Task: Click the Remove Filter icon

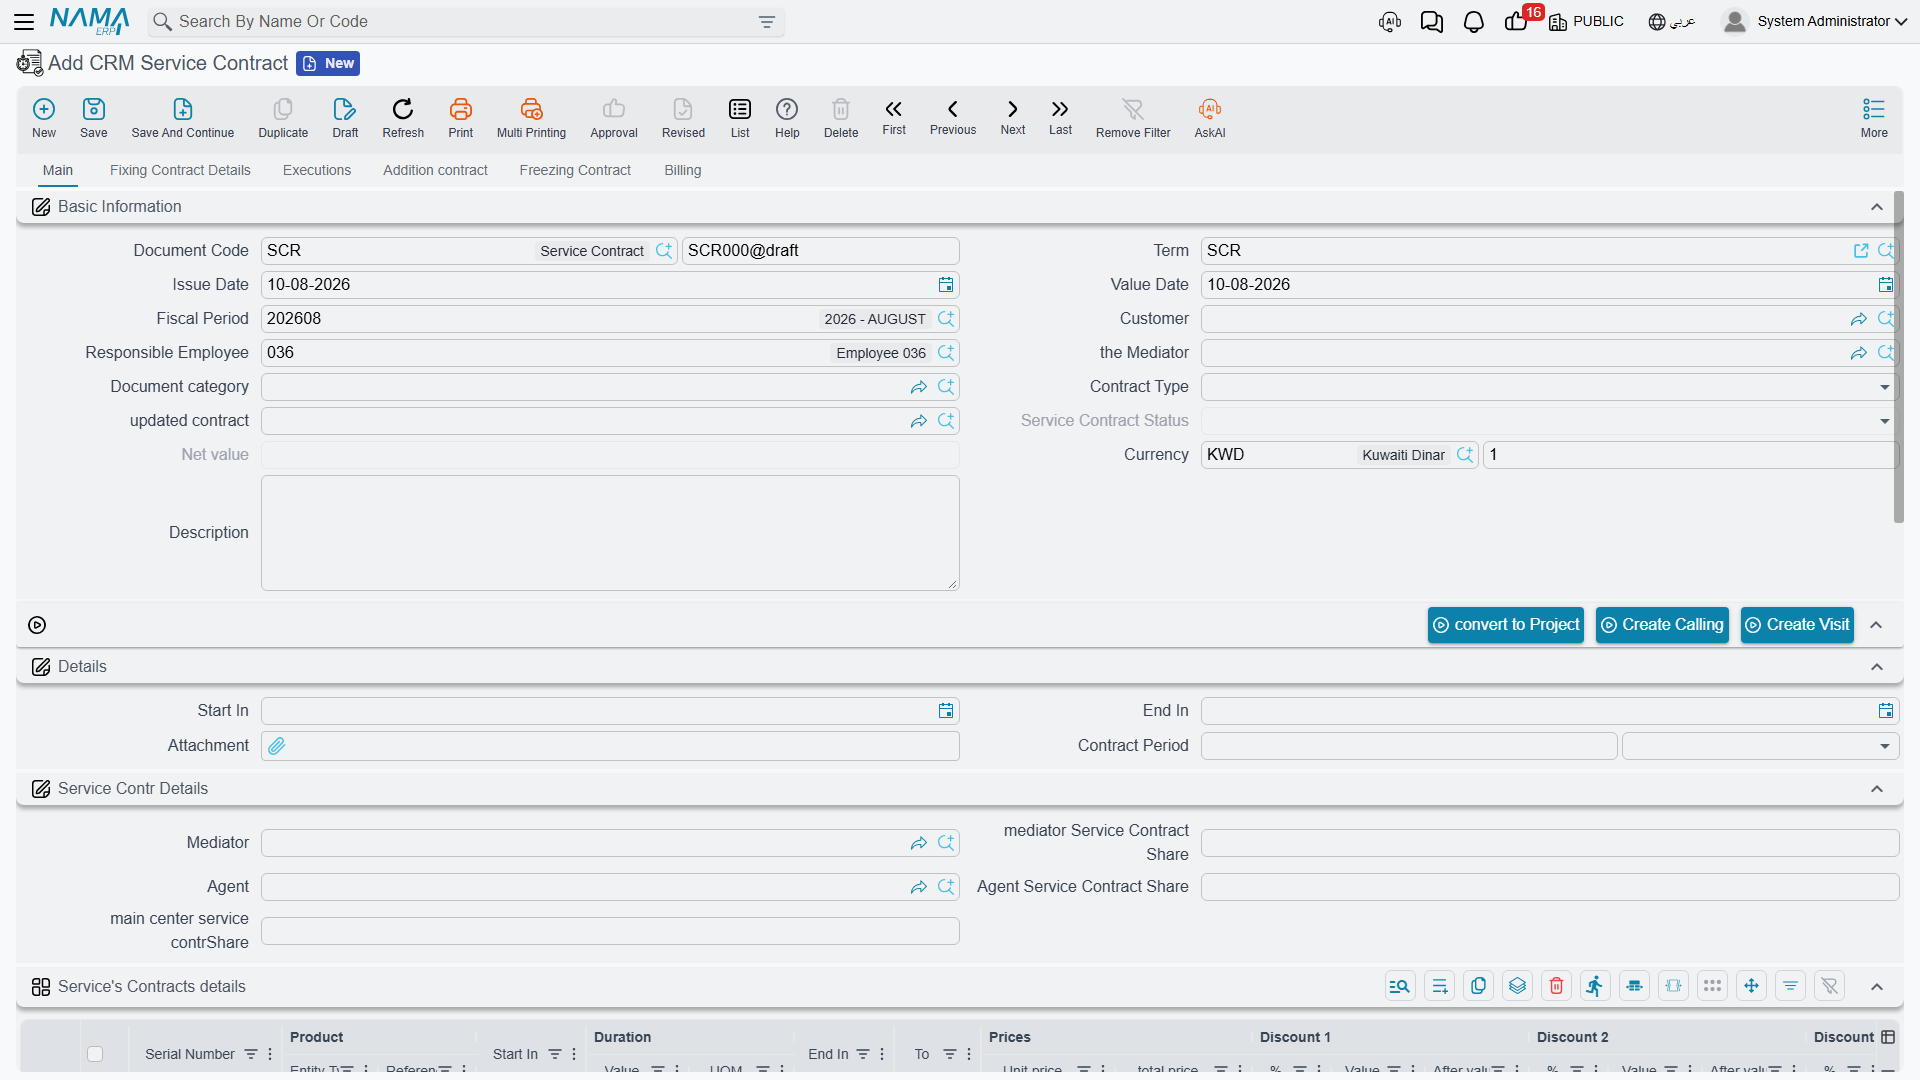Action: tap(1133, 118)
